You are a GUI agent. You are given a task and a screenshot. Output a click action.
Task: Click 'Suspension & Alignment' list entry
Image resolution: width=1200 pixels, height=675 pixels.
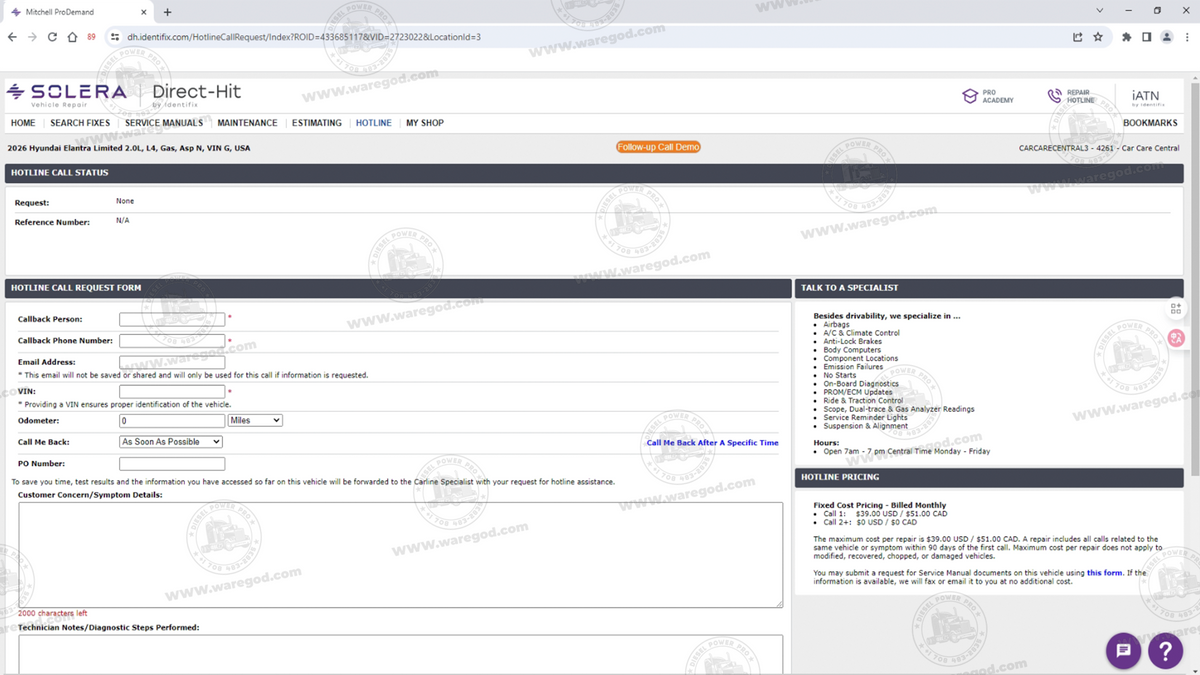point(865,426)
